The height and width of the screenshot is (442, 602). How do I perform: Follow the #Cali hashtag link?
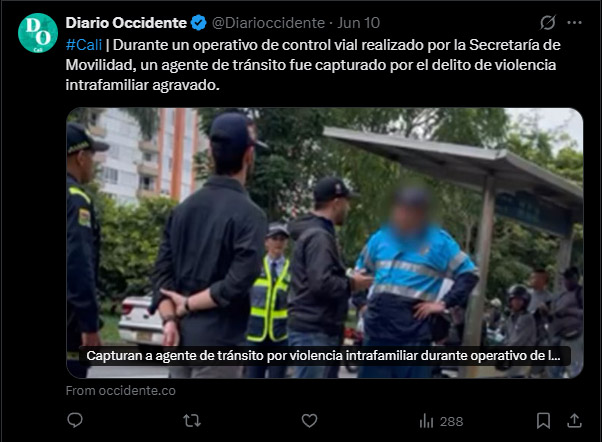tap(84, 45)
